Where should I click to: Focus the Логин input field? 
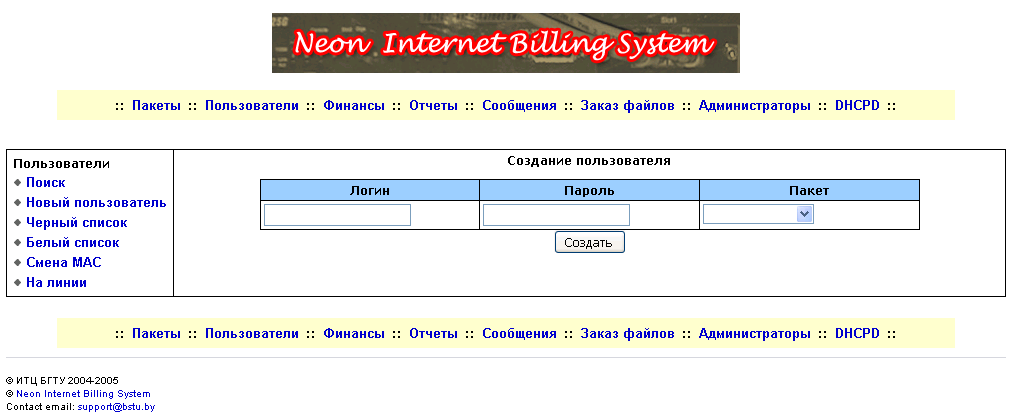[x=338, y=215]
